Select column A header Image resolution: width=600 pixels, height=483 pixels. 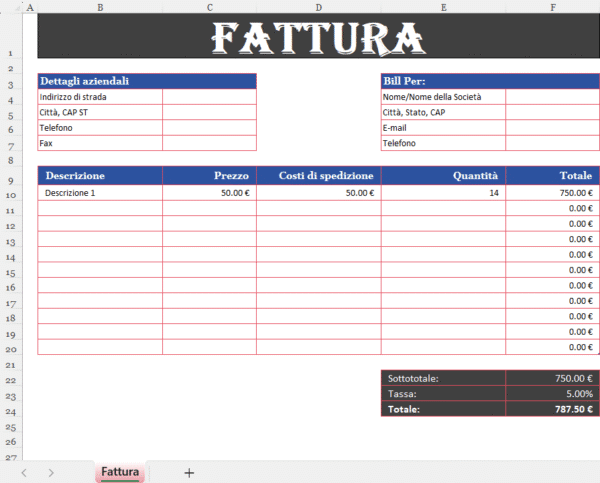click(x=30, y=7)
